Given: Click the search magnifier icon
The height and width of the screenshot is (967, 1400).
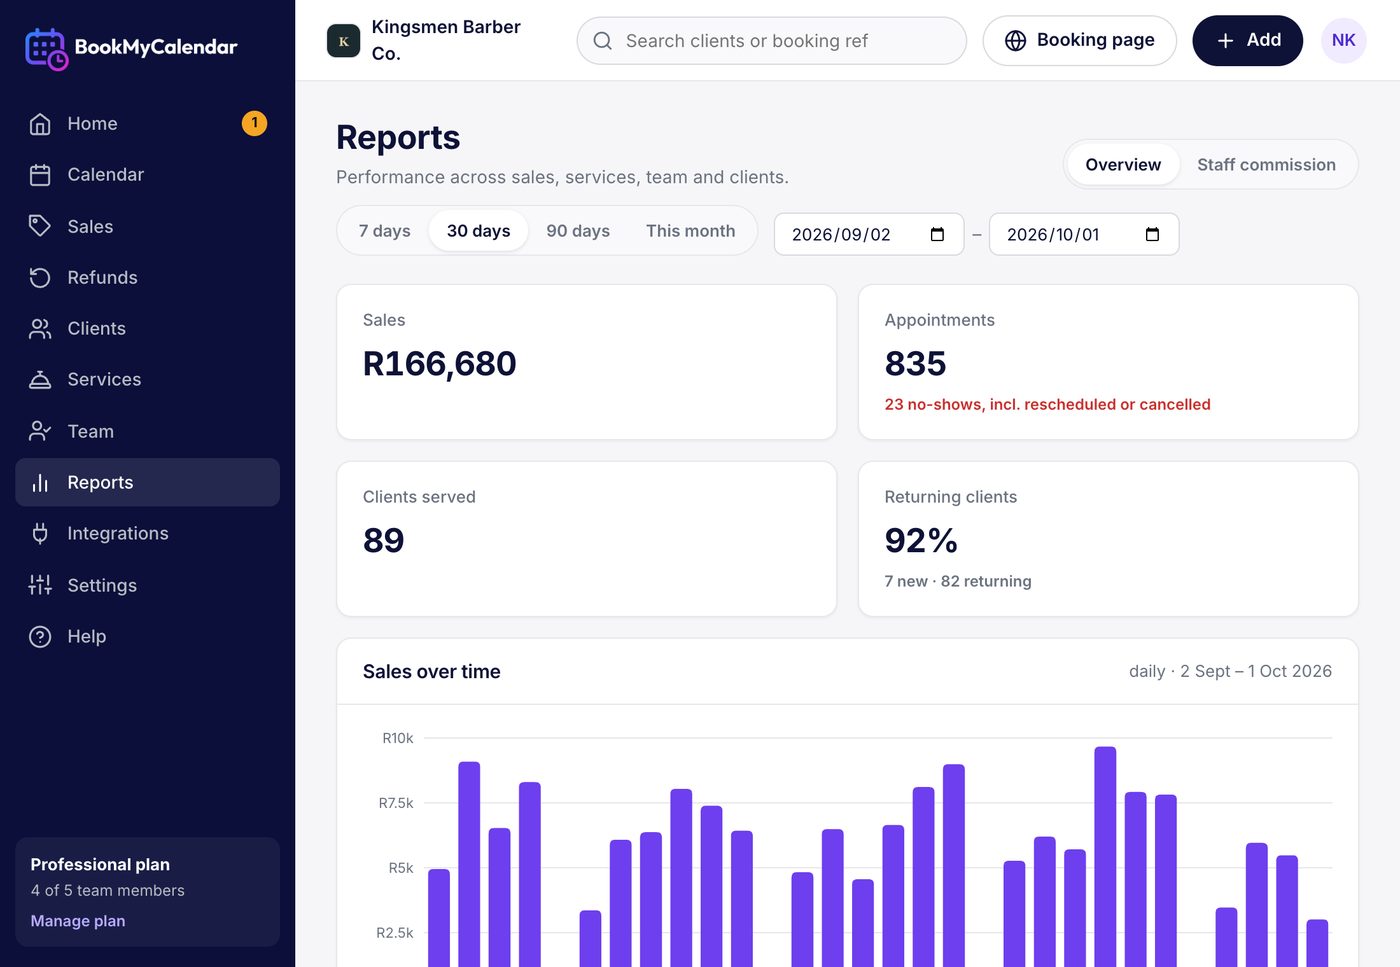Looking at the screenshot, I should pyautogui.click(x=602, y=41).
